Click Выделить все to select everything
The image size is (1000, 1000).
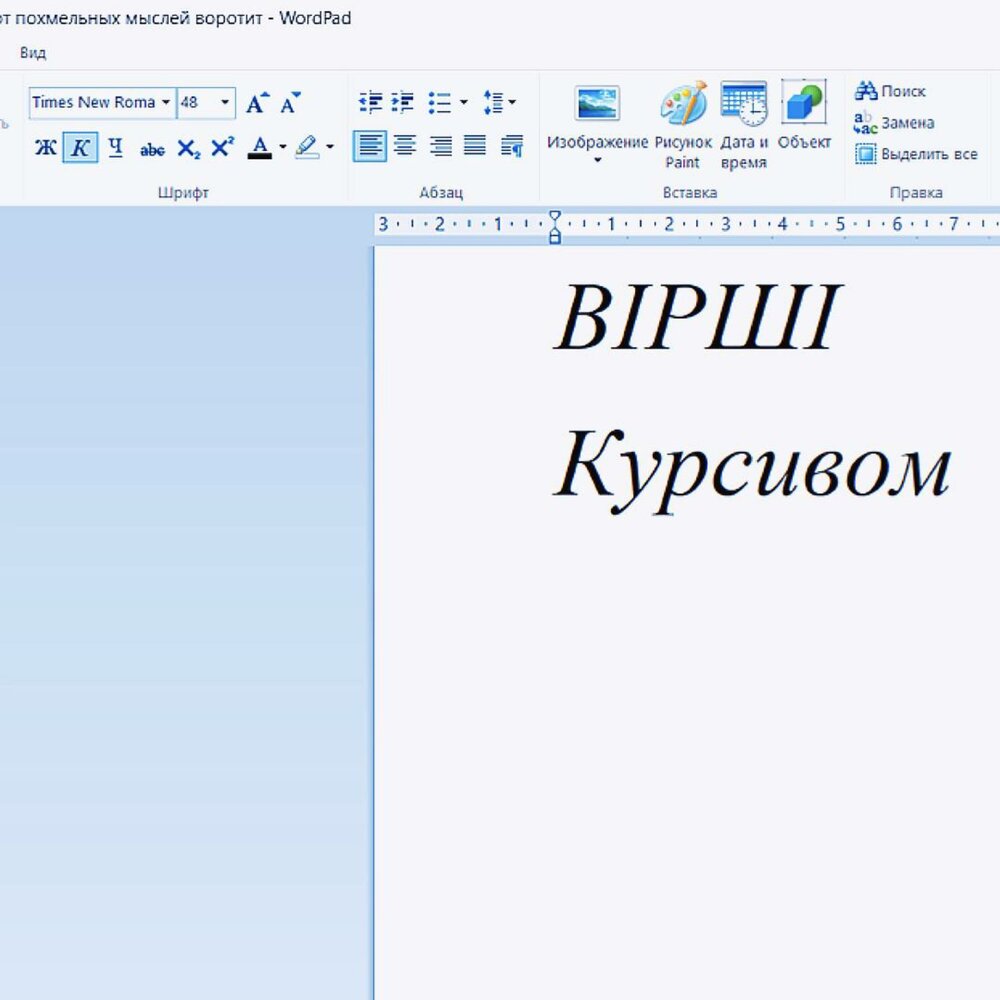point(916,154)
